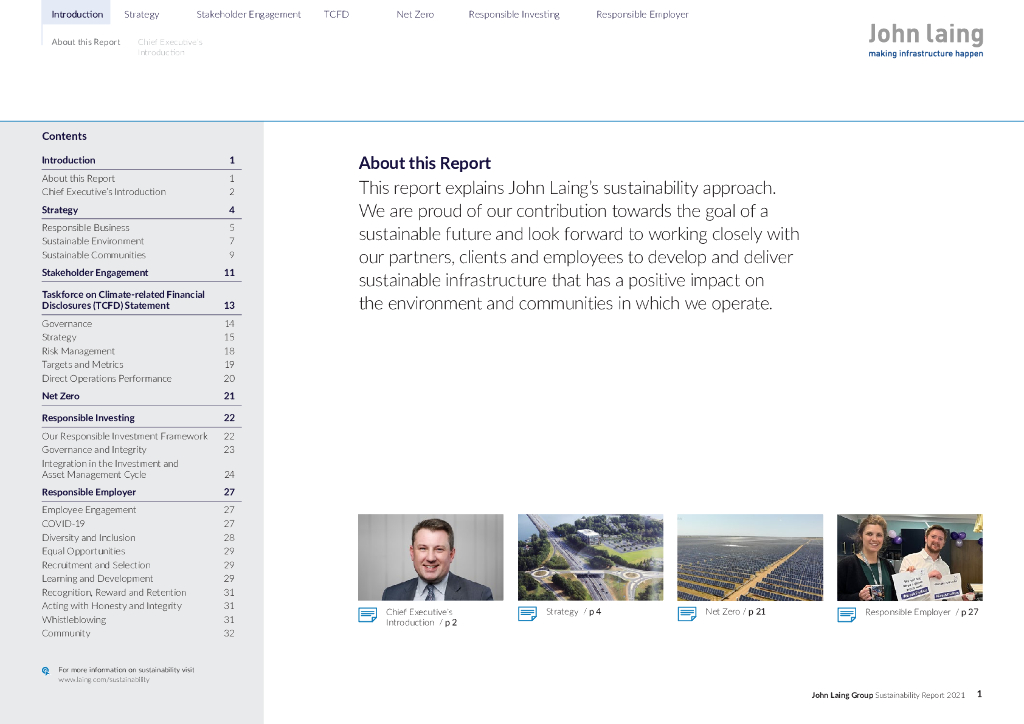Click the About this Report main heading
The height and width of the screenshot is (724, 1024).
click(x=424, y=163)
